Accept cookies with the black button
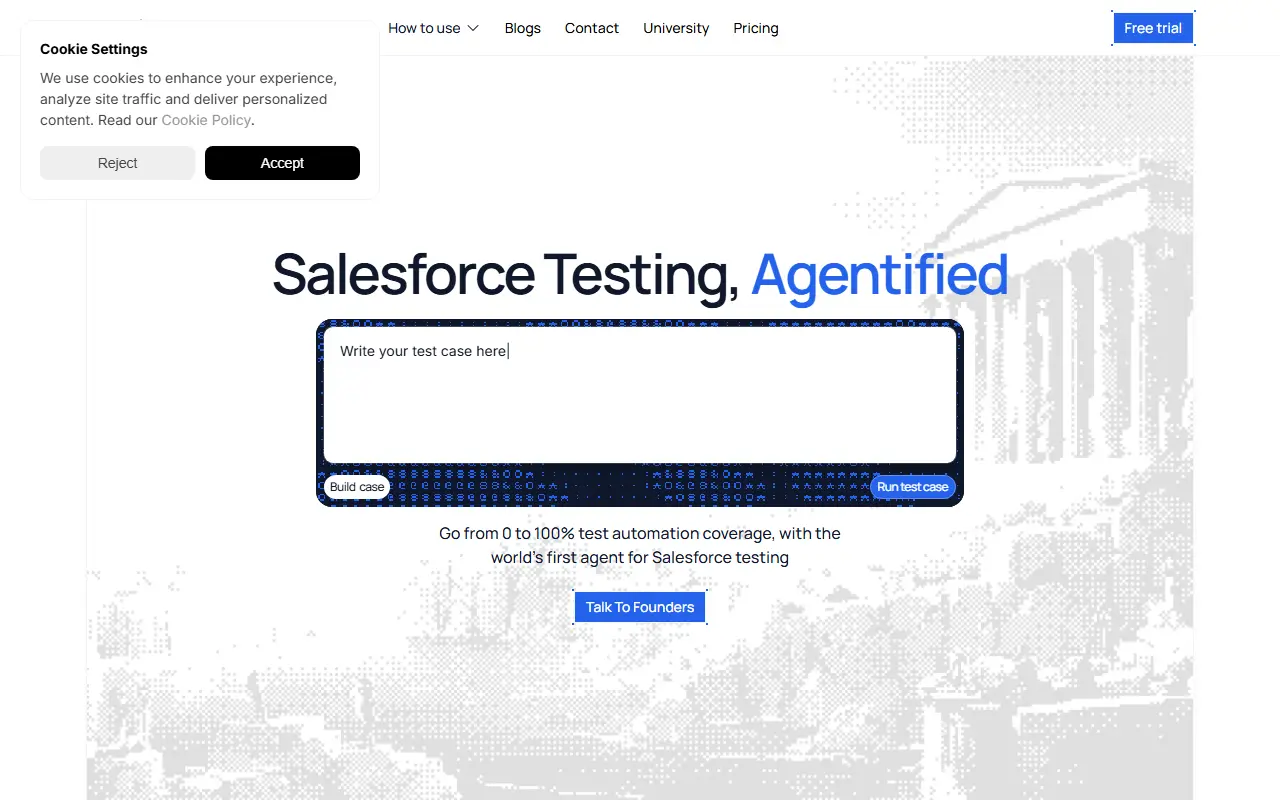The height and width of the screenshot is (800, 1280). pos(282,163)
